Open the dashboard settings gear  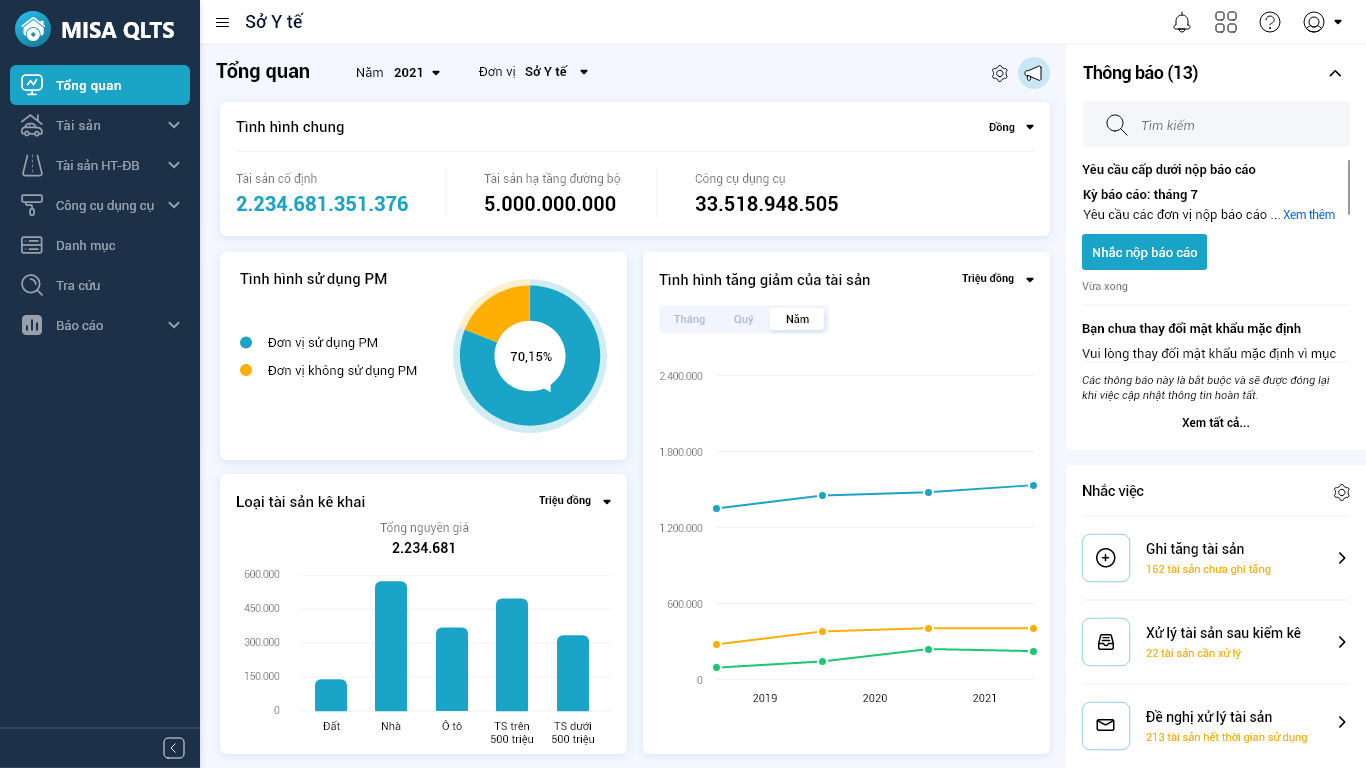tap(999, 73)
